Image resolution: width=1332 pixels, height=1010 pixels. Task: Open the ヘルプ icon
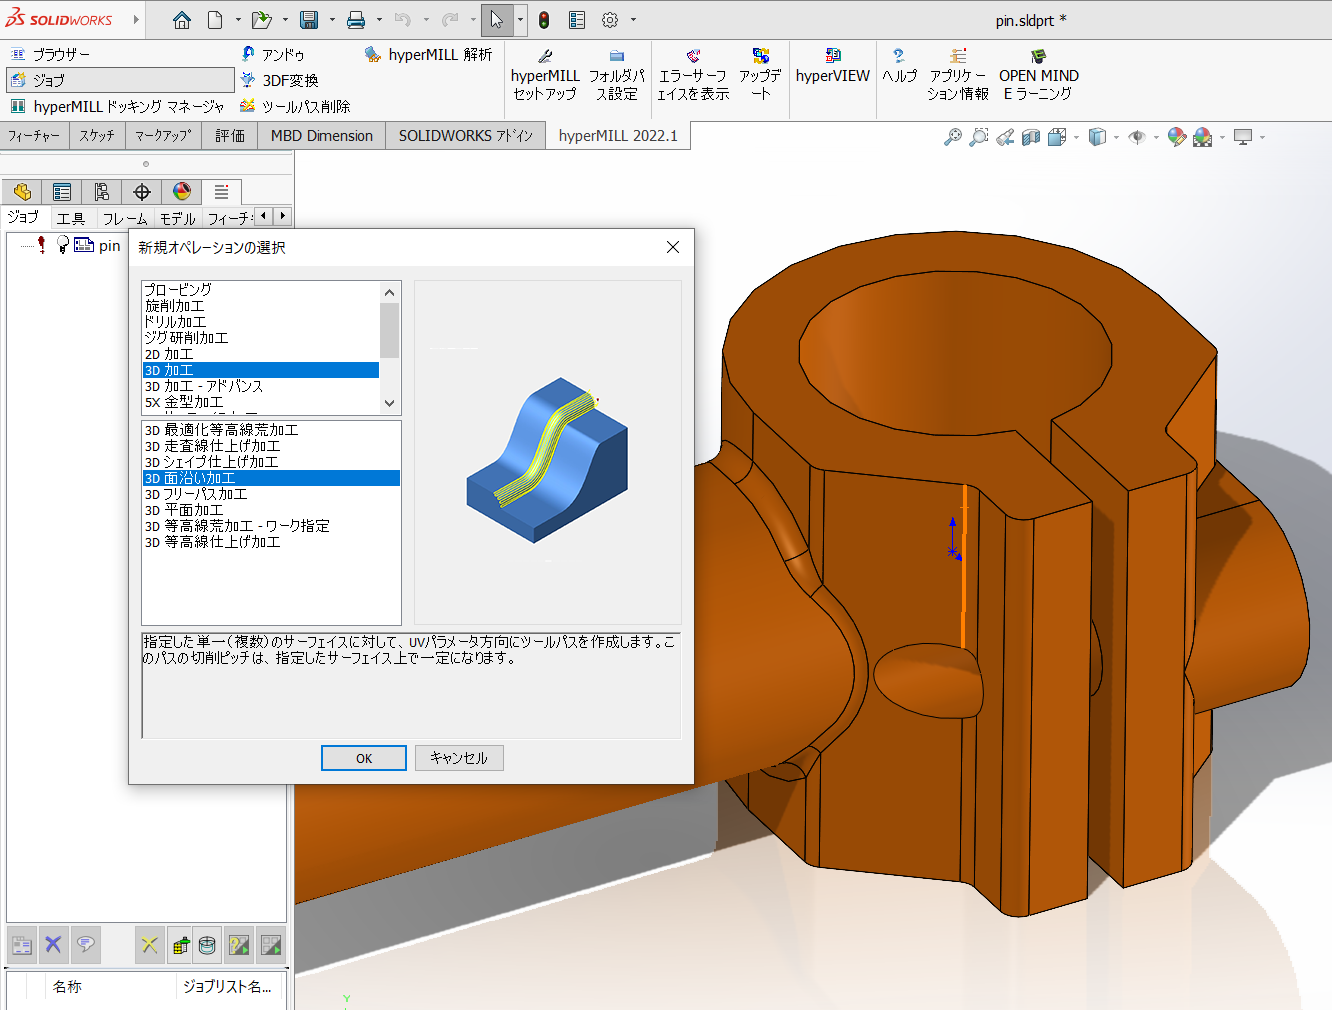coord(899,68)
